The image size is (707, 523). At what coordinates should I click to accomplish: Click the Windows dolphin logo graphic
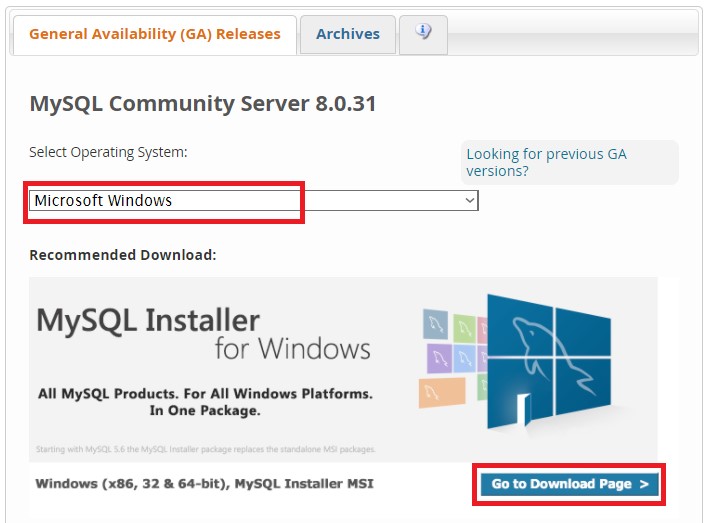coord(548,361)
